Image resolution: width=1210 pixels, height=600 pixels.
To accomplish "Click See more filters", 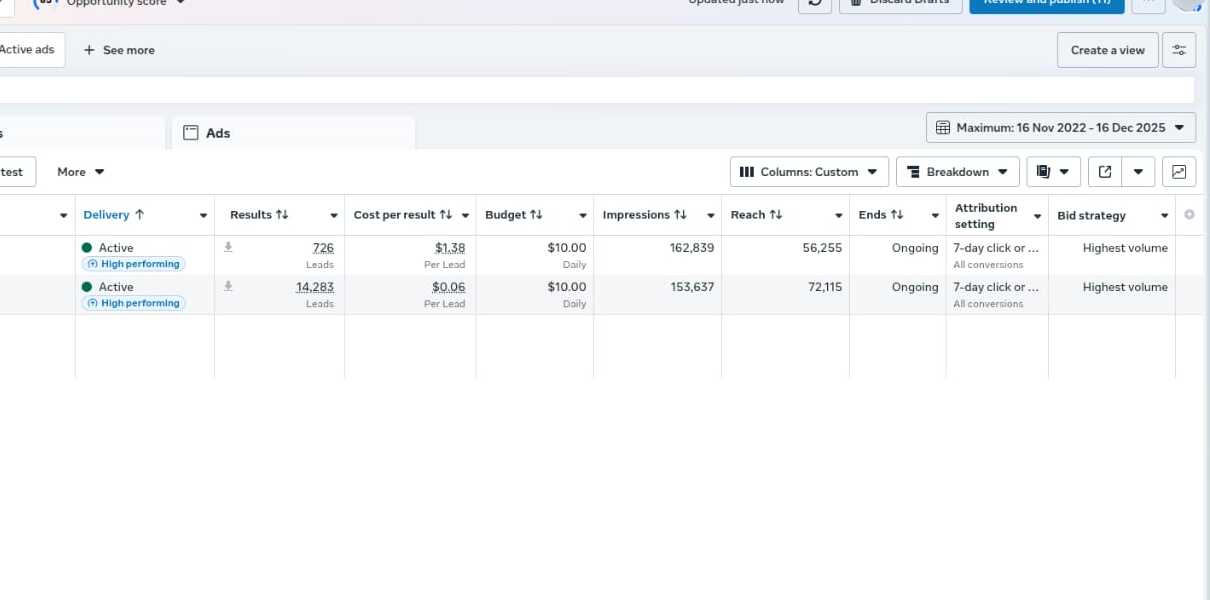I will click(119, 49).
